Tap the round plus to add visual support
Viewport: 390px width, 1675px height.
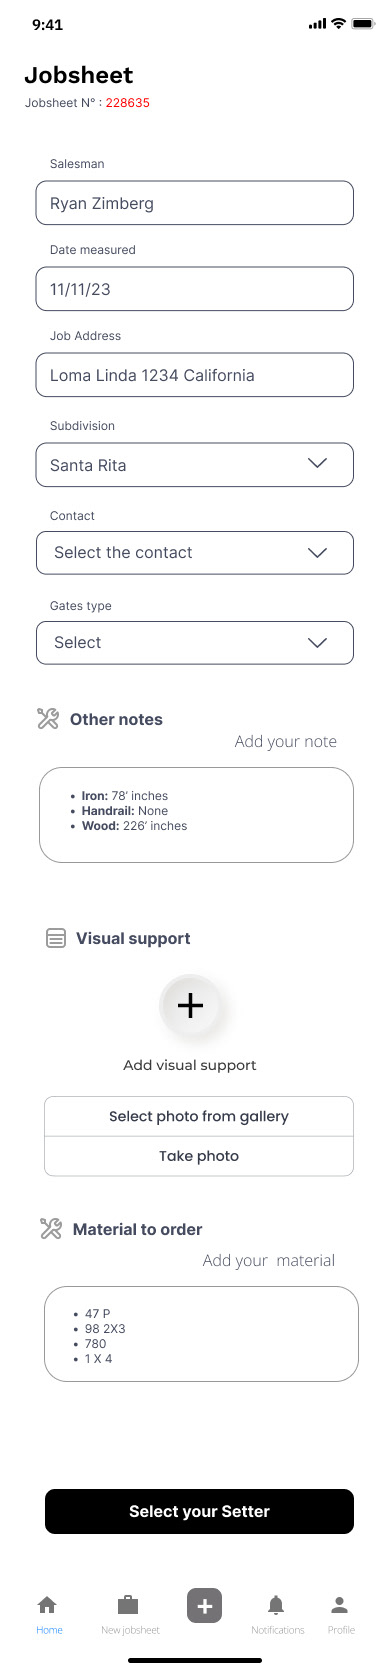[190, 1005]
